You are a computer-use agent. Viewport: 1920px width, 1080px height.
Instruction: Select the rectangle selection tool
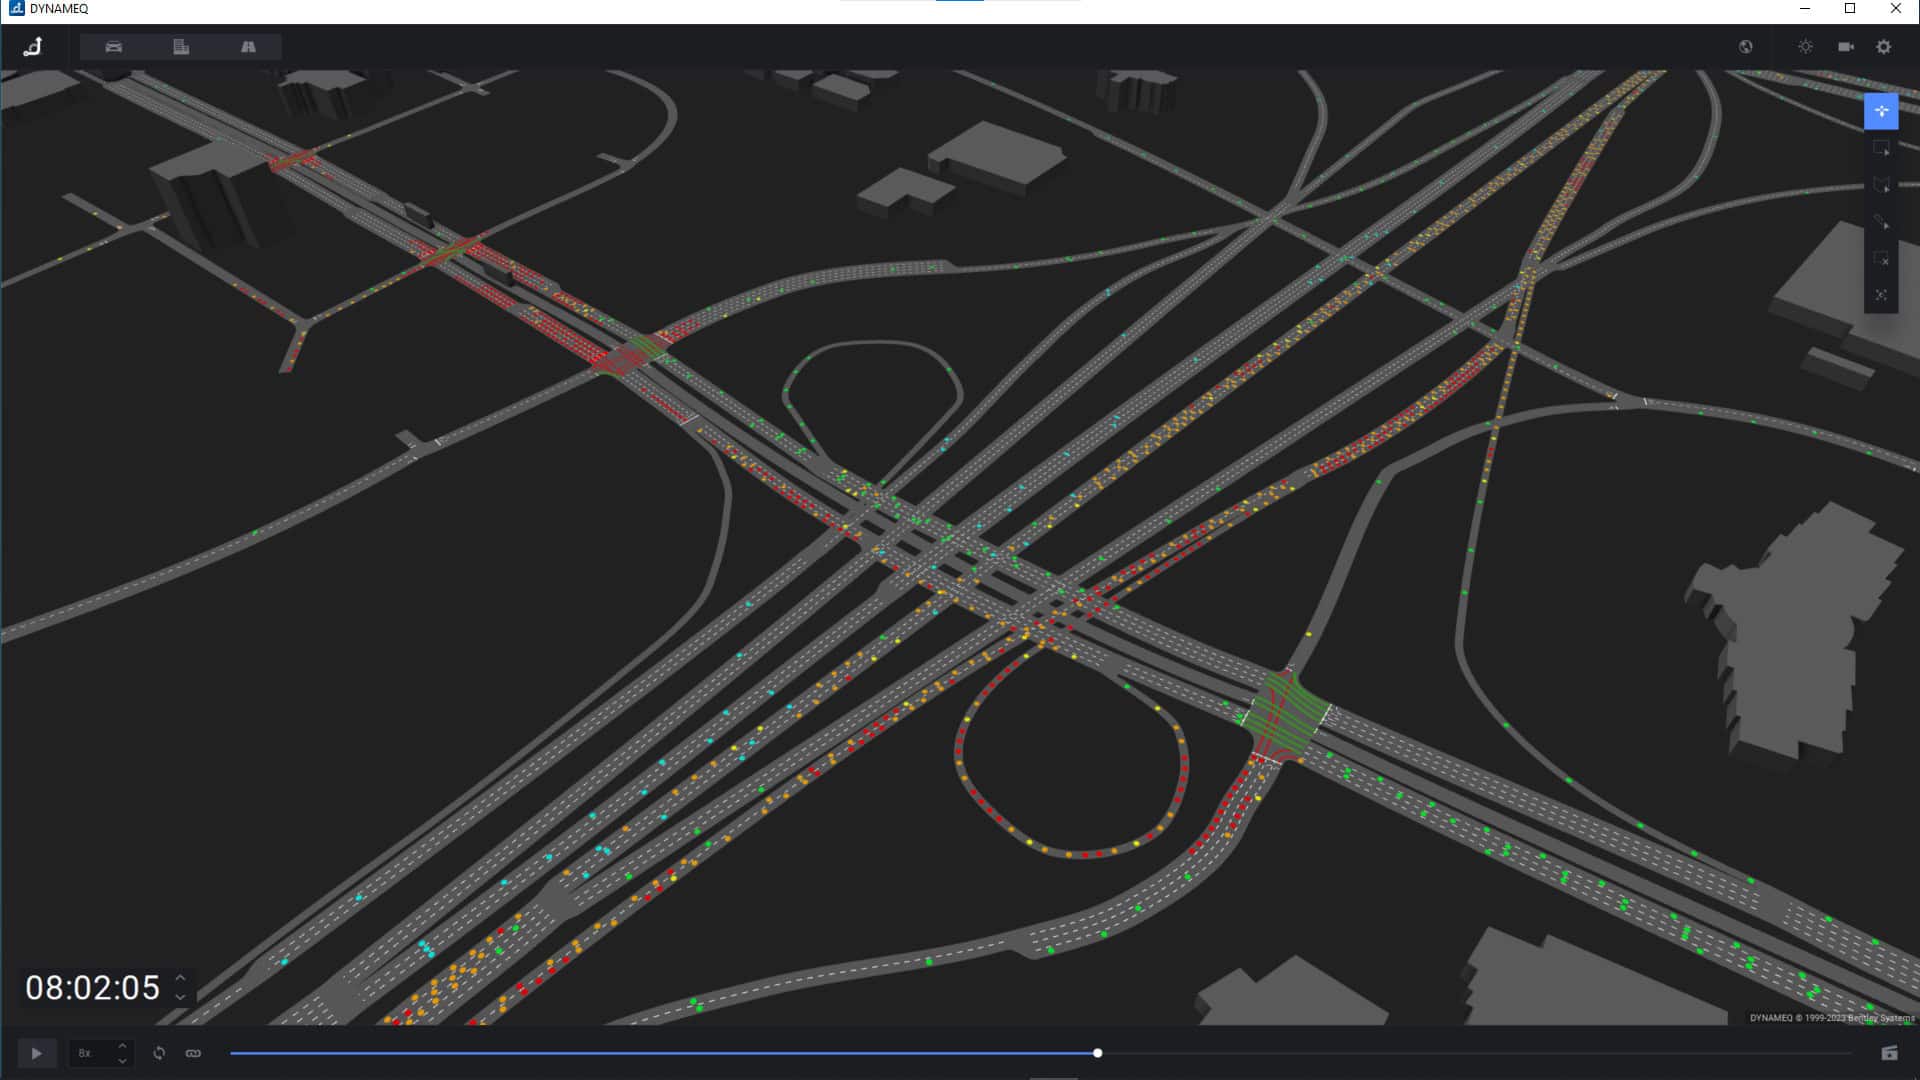[1881, 148]
